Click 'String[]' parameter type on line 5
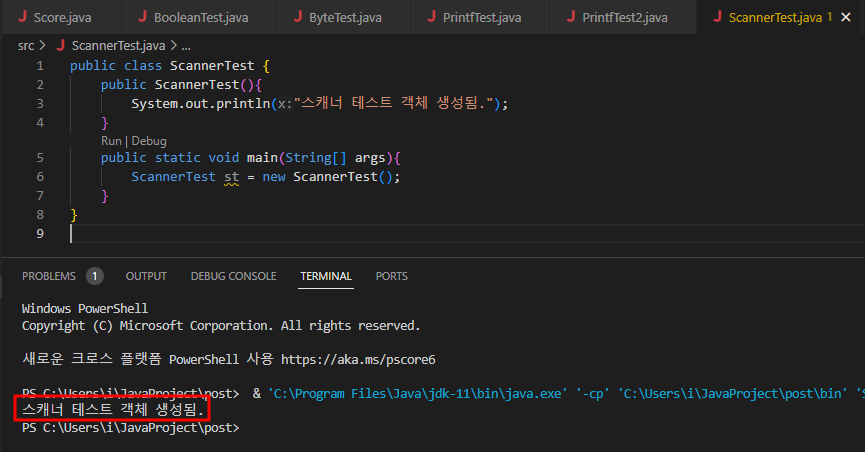The image size is (865, 452). pos(316,157)
